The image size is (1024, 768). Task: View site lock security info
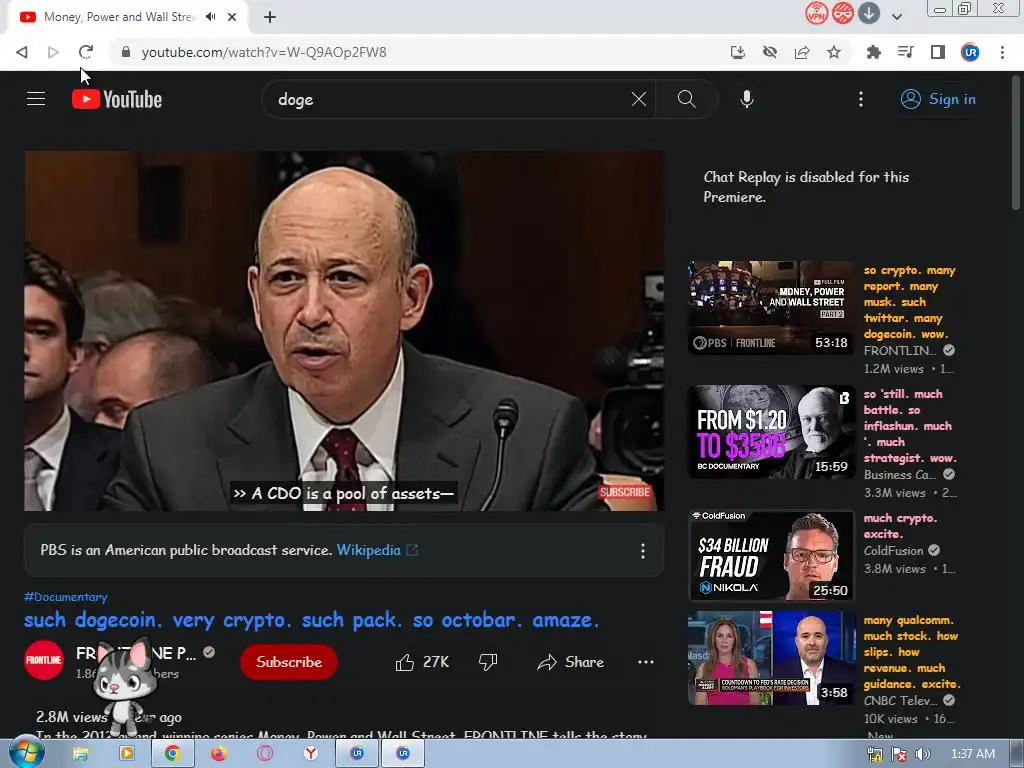[126, 52]
